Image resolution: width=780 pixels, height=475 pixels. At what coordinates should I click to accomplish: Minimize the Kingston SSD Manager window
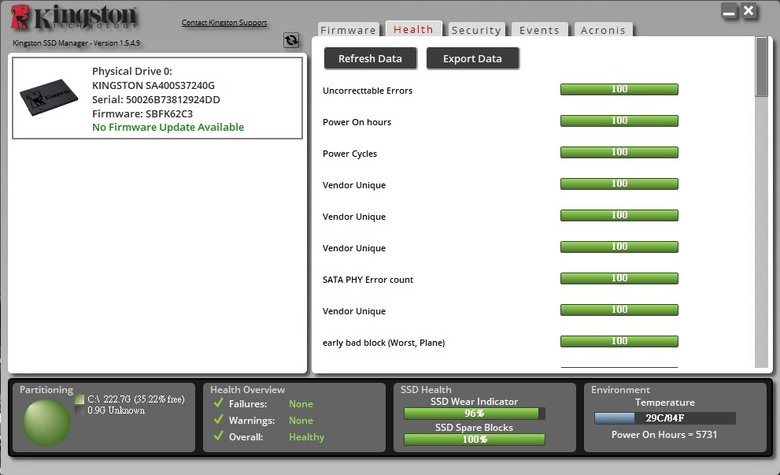tap(729, 11)
